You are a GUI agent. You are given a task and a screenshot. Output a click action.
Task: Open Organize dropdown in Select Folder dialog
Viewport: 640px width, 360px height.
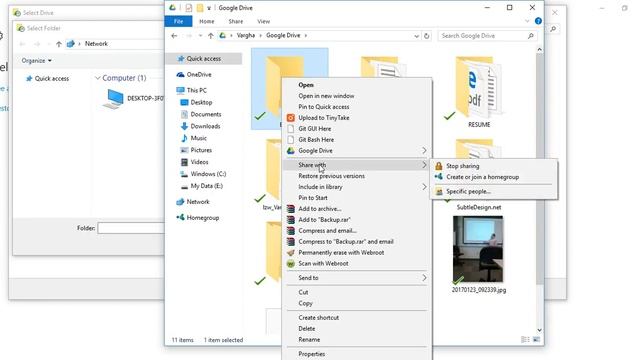pyautogui.click(x=37, y=60)
